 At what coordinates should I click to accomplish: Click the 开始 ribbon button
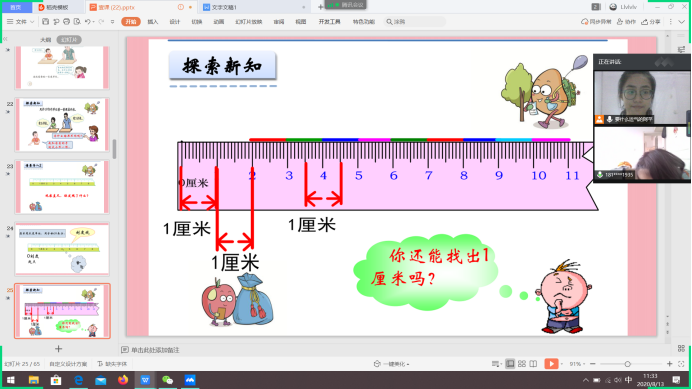click(131, 22)
